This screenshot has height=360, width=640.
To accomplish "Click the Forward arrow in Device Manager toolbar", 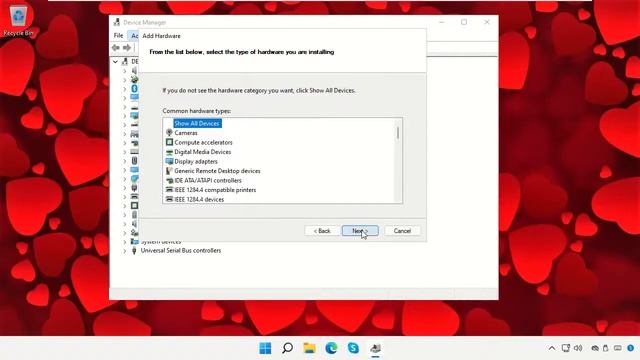I will (127, 48).
